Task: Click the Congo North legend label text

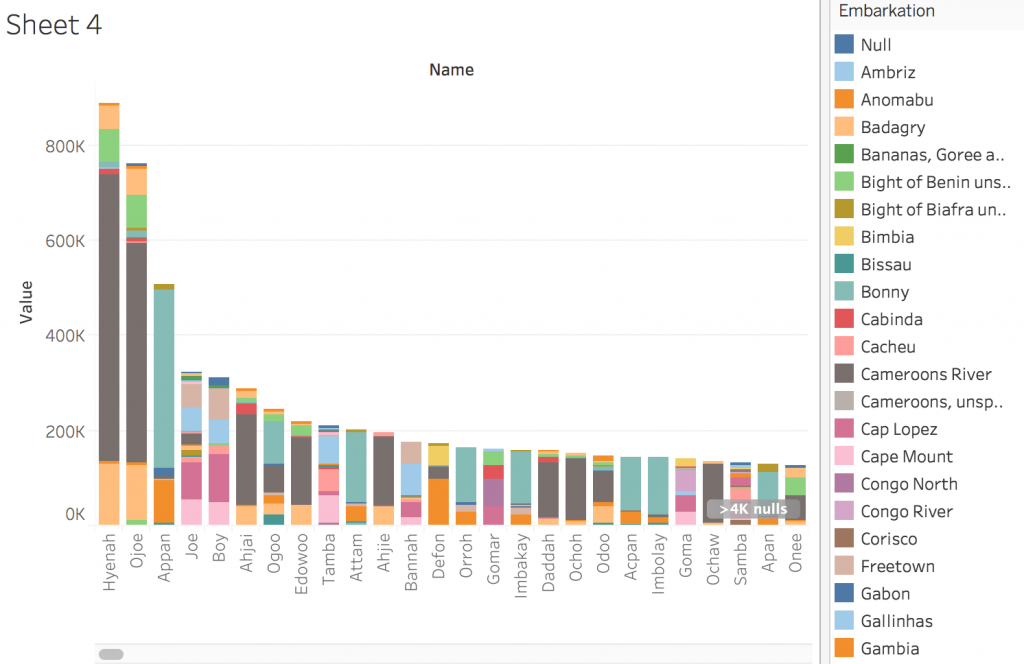Action: (908, 484)
